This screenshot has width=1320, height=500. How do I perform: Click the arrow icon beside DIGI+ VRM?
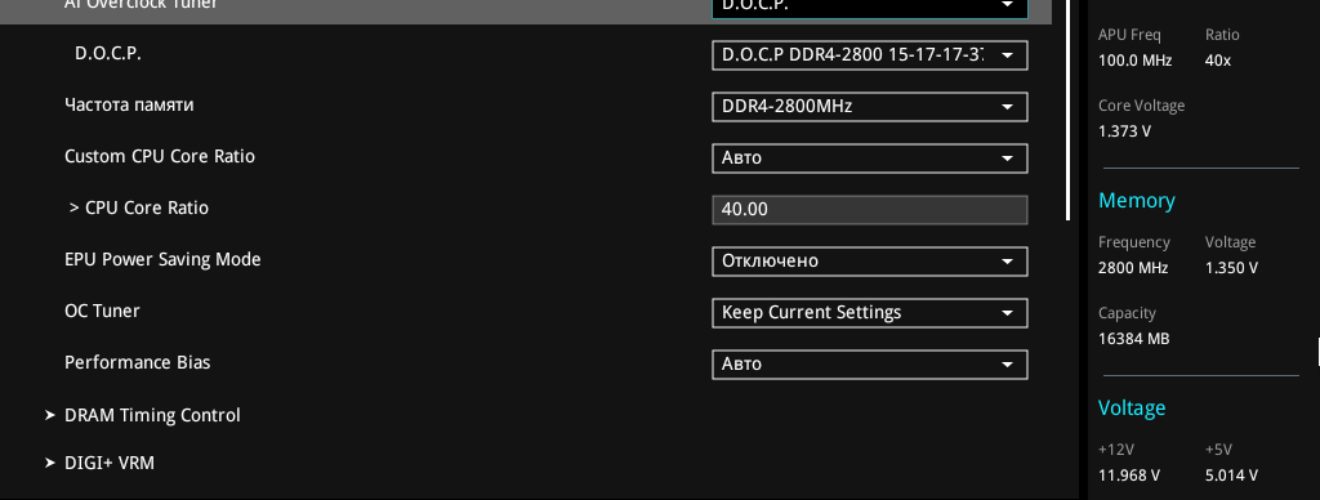point(49,463)
